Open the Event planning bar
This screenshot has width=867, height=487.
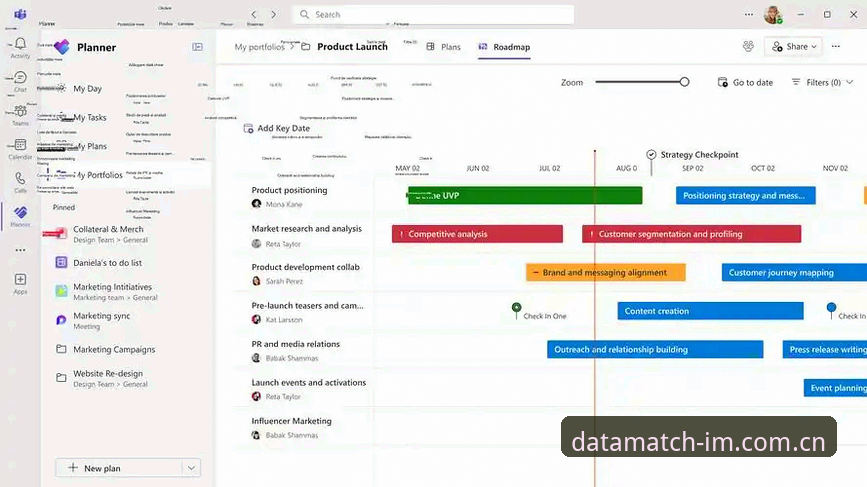click(835, 388)
